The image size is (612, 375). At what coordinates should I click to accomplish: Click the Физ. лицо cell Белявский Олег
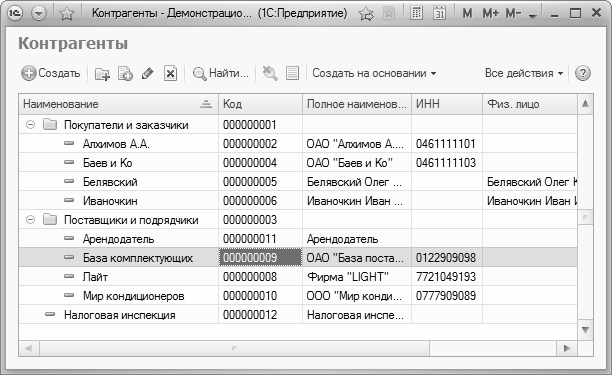tap(530, 182)
